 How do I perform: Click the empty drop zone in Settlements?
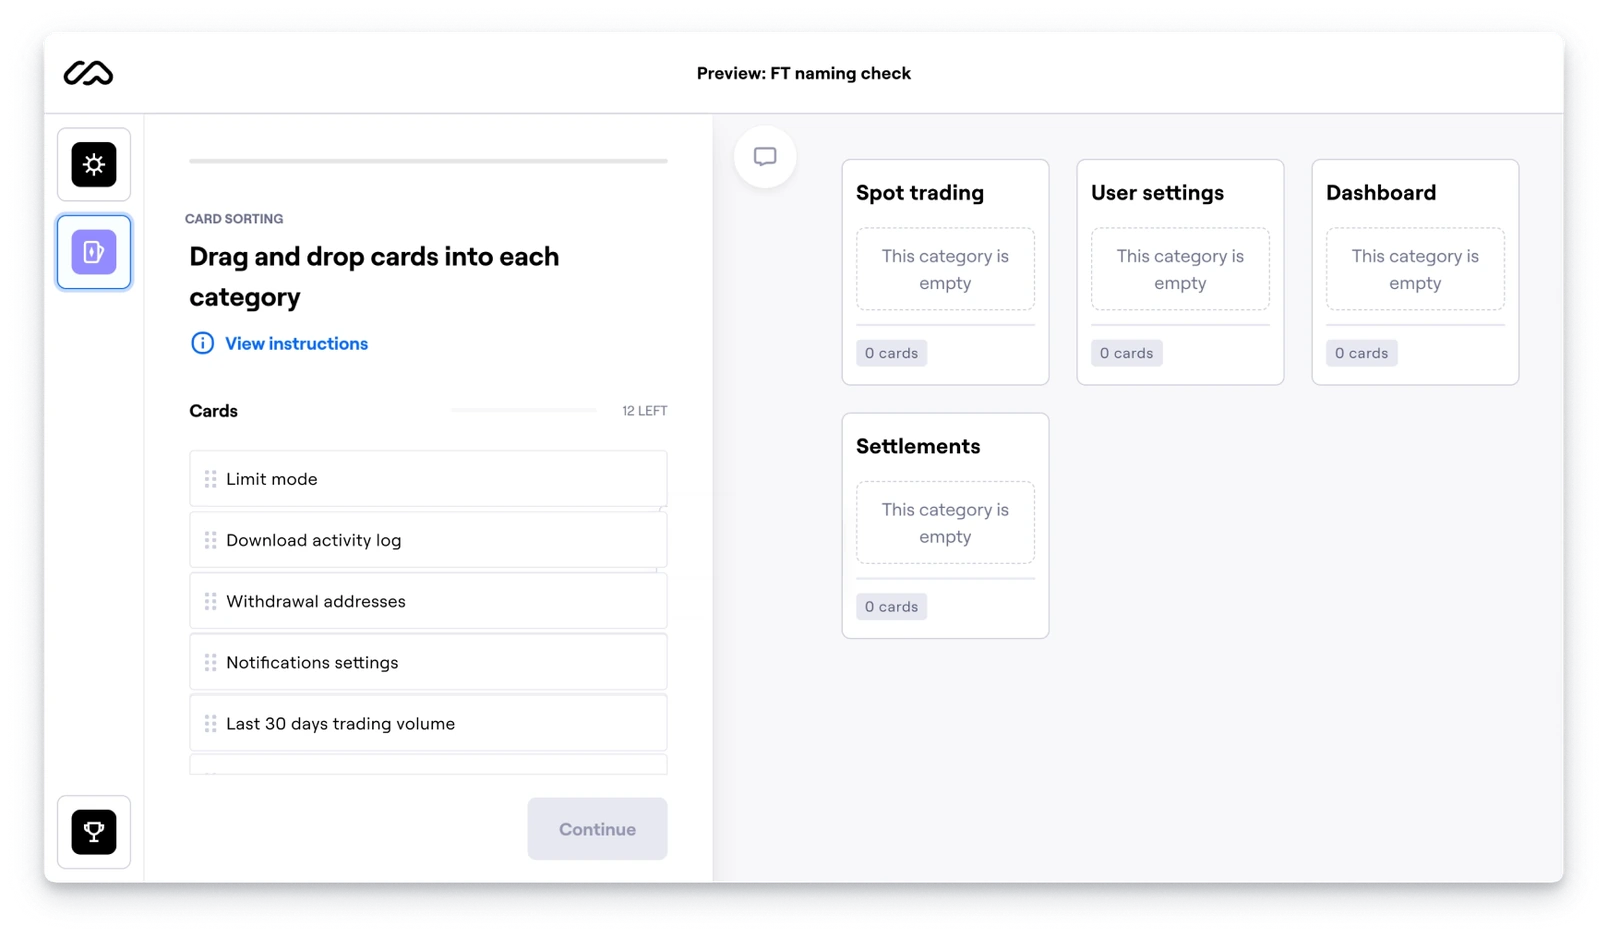[x=945, y=523]
